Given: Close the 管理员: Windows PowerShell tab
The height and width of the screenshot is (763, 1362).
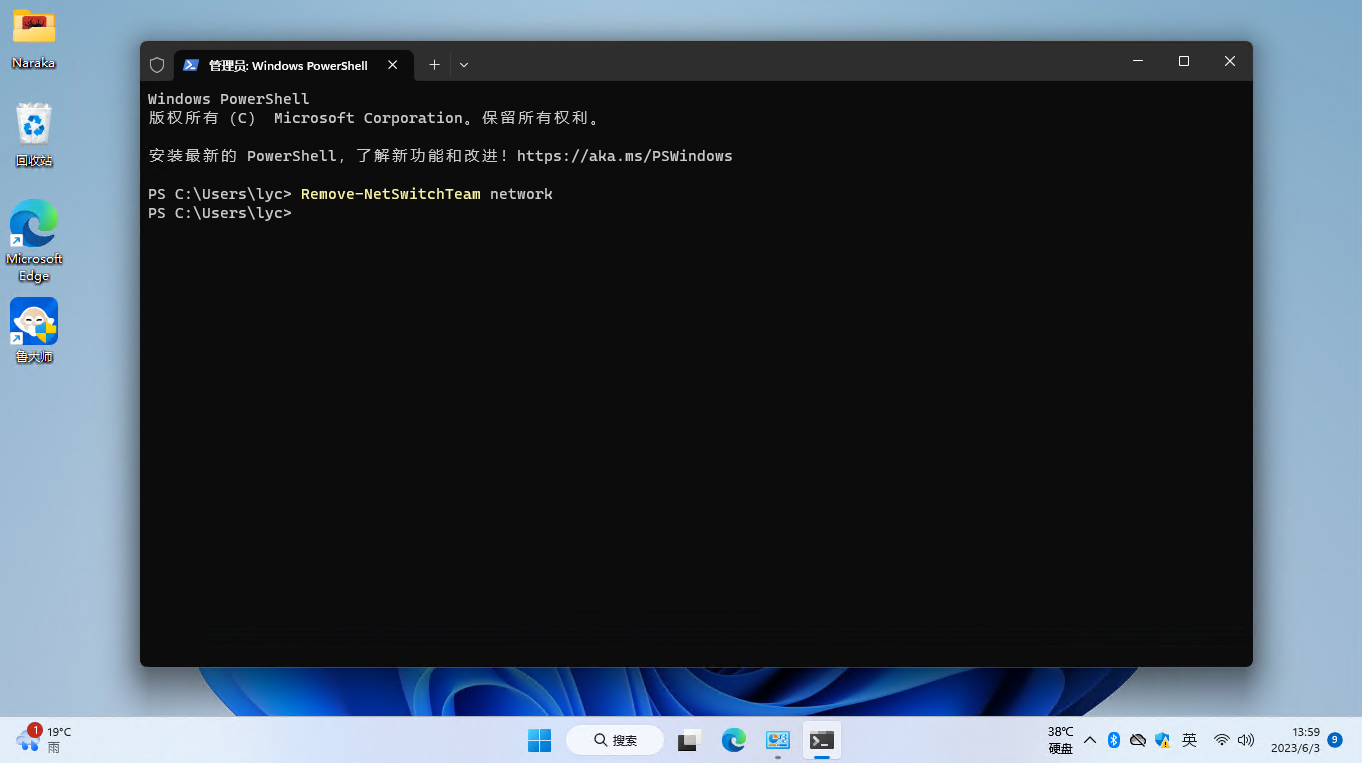Looking at the screenshot, I should pyautogui.click(x=393, y=65).
